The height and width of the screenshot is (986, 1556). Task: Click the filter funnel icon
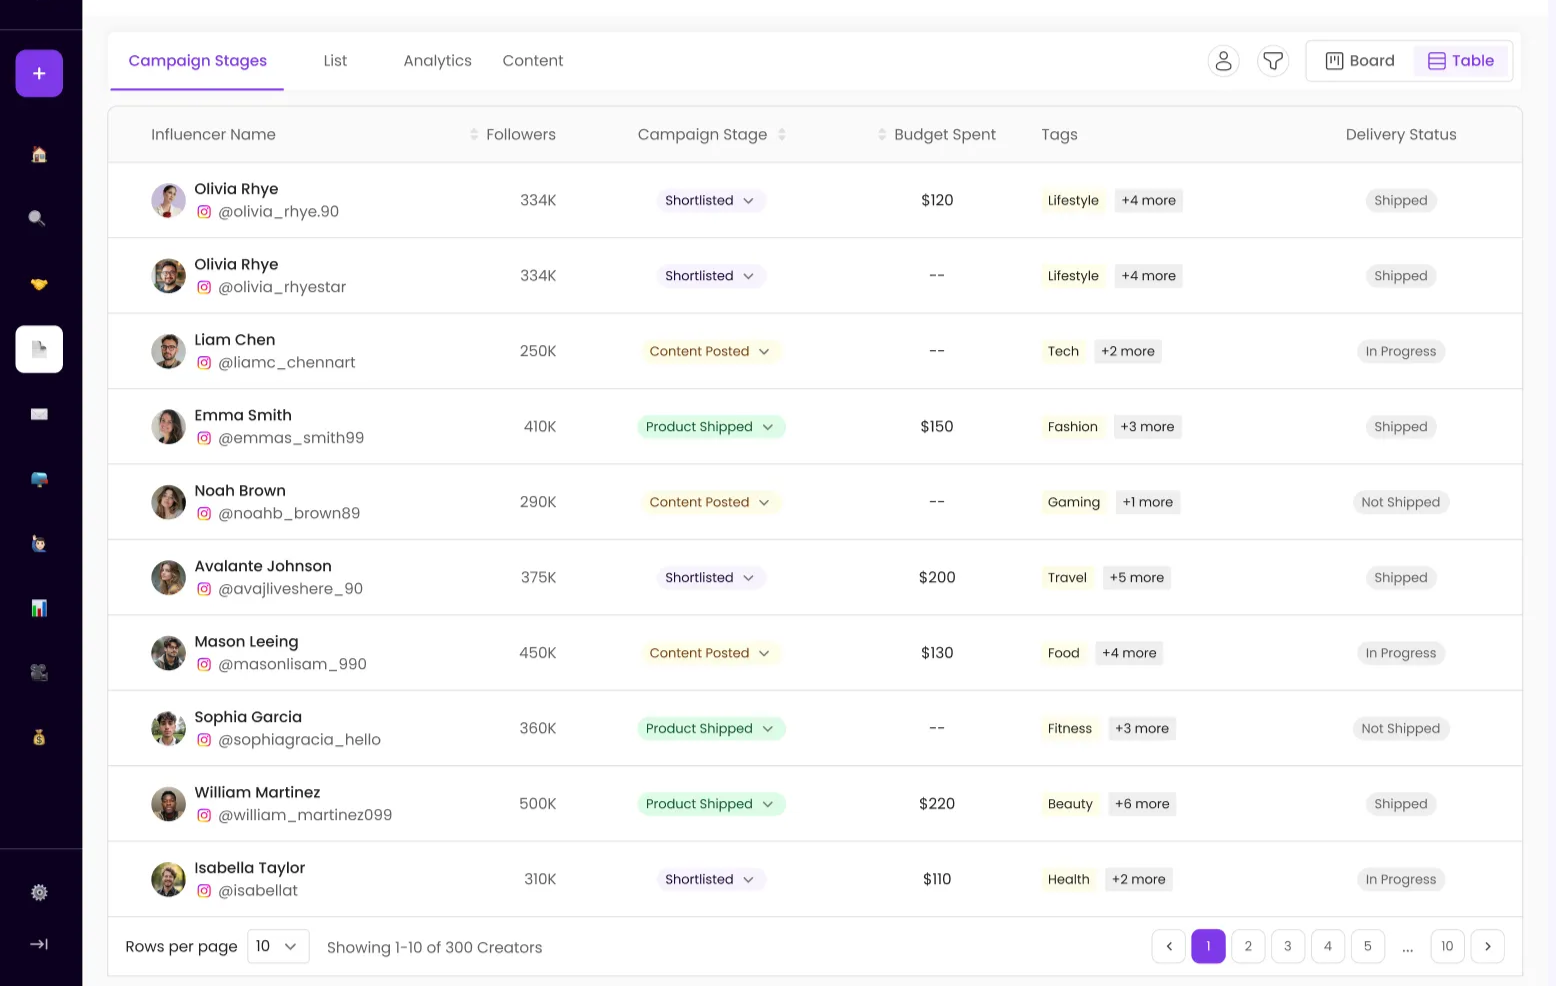point(1273,61)
